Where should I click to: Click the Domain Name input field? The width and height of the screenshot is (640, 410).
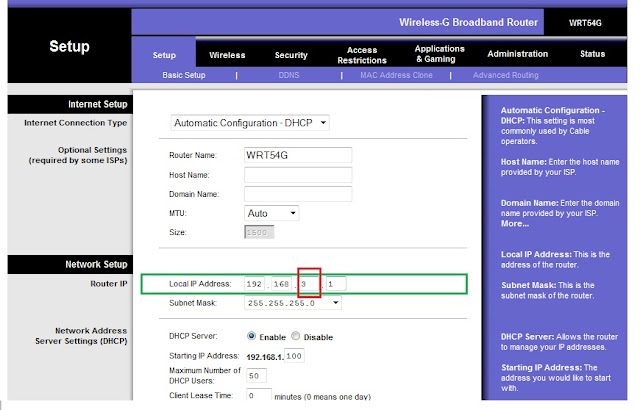(x=298, y=194)
